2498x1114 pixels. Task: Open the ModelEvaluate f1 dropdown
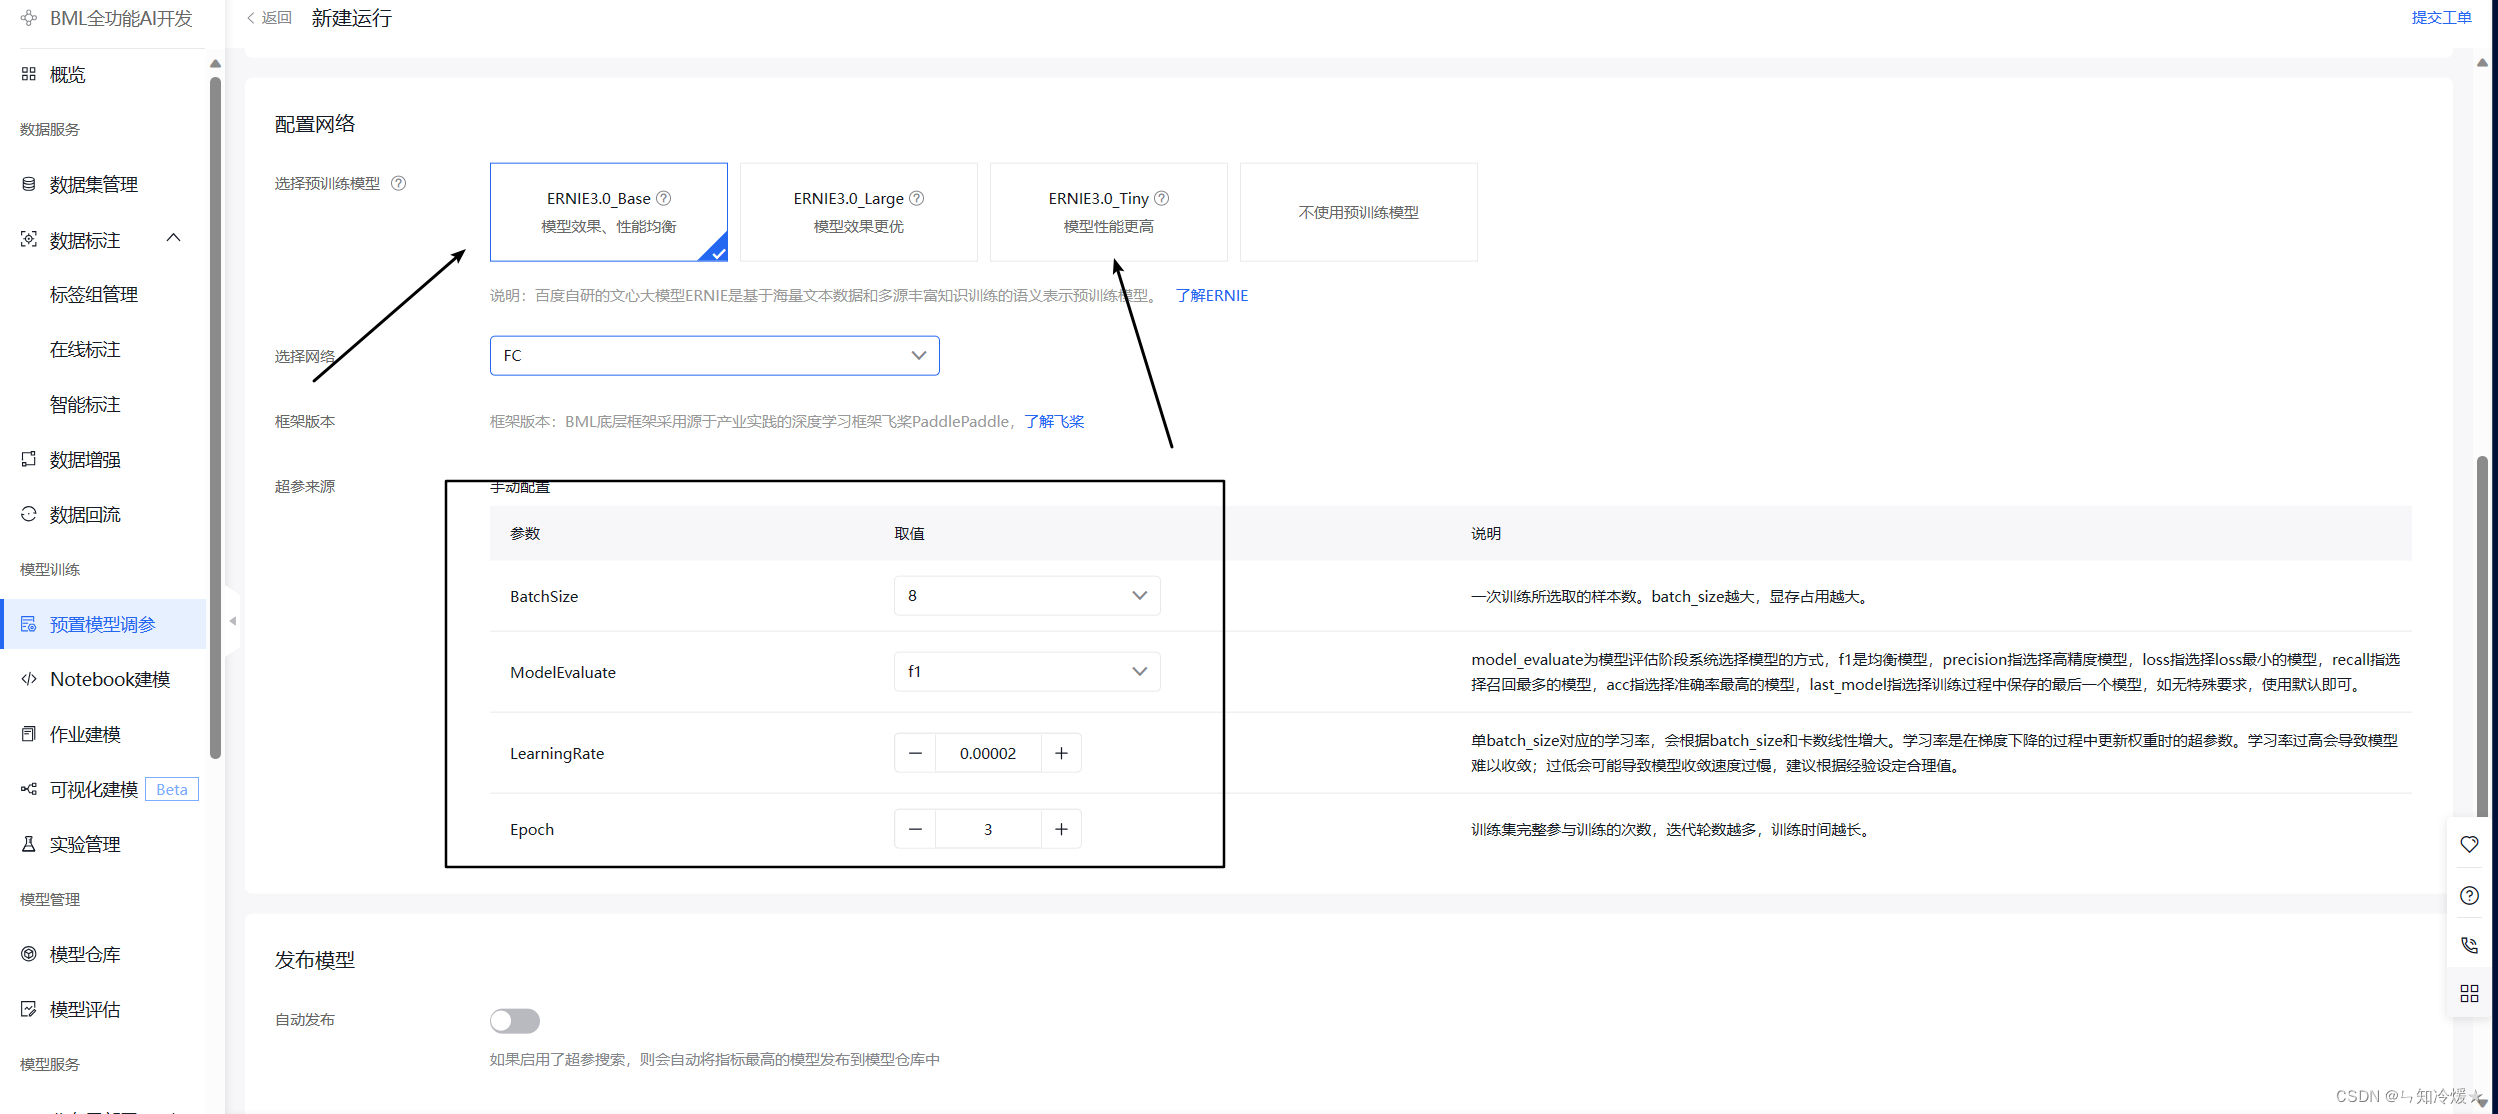tap(1027, 672)
